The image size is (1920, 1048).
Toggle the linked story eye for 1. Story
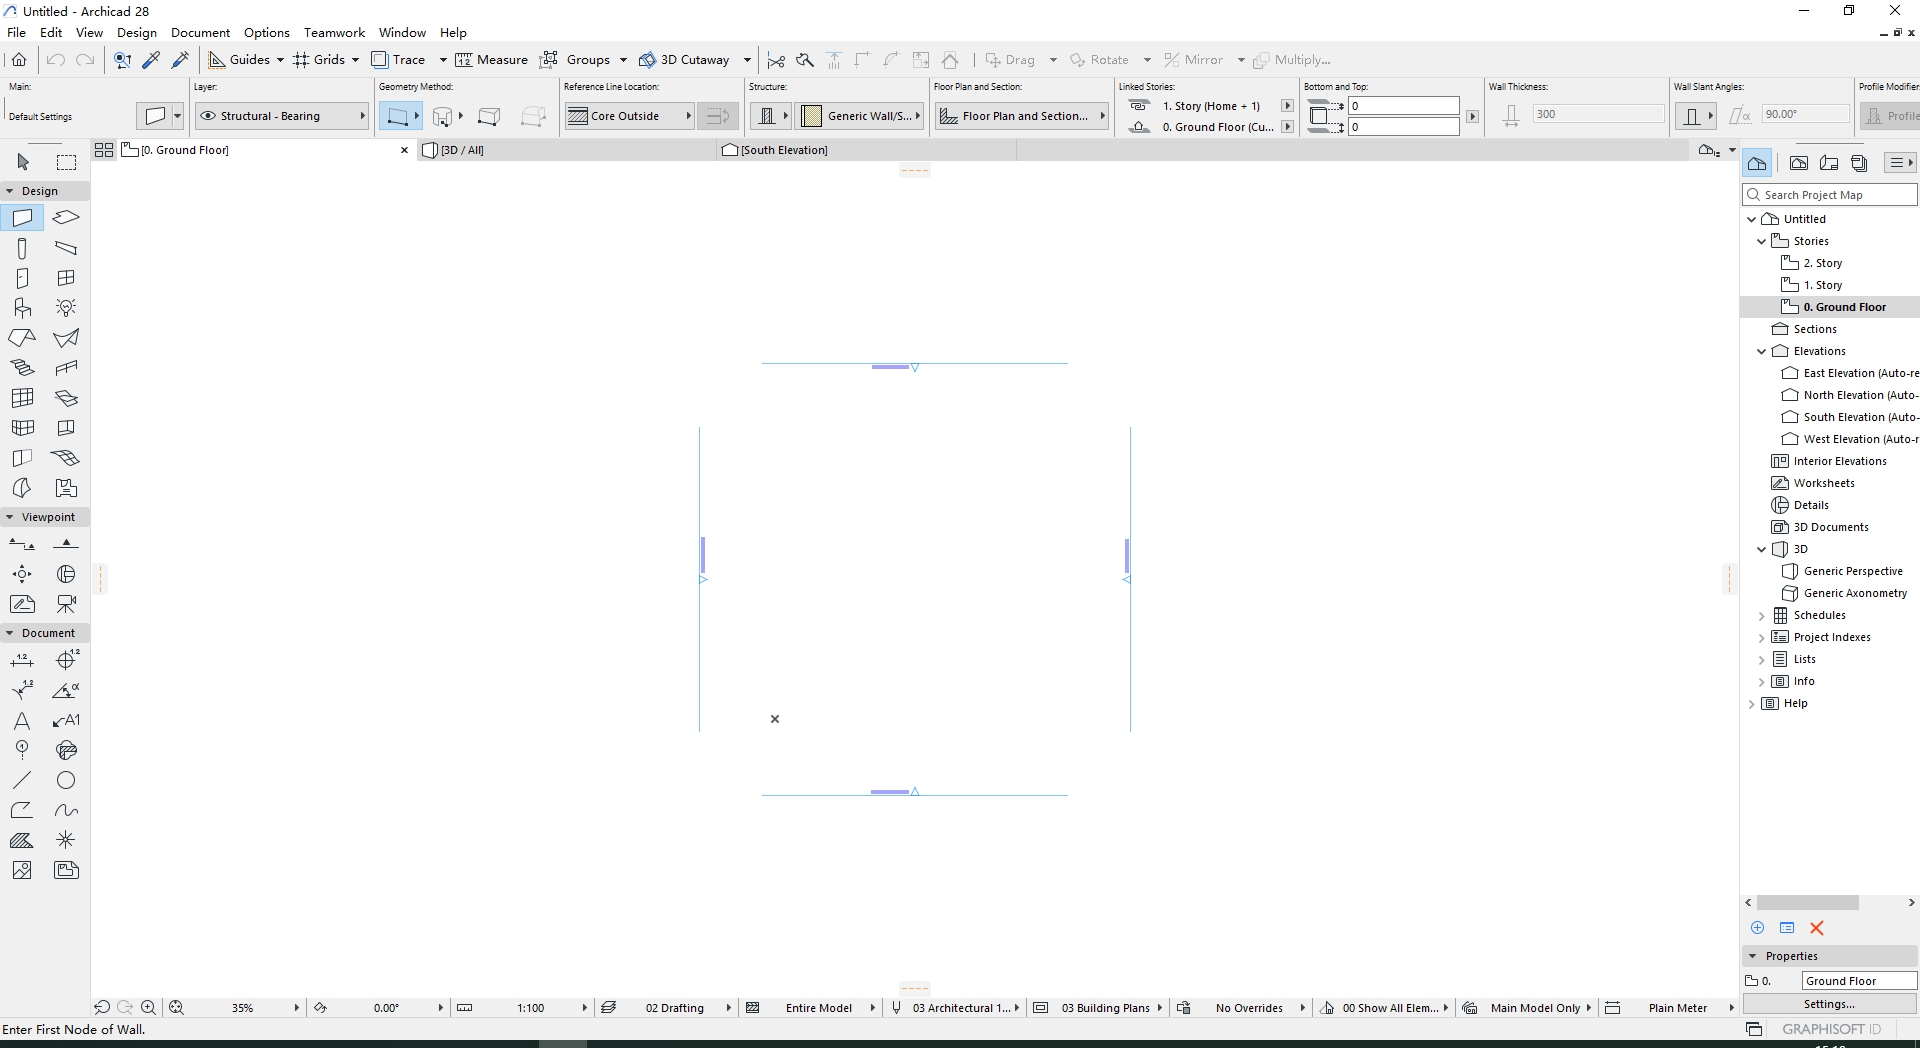tap(1139, 105)
